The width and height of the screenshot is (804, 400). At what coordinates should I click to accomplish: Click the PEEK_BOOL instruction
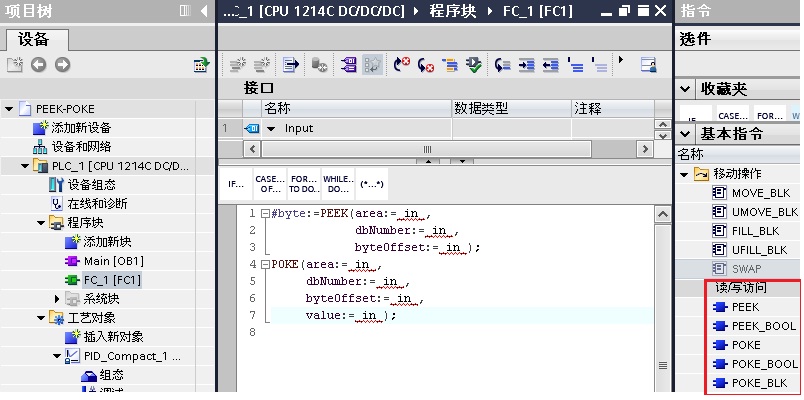764,326
